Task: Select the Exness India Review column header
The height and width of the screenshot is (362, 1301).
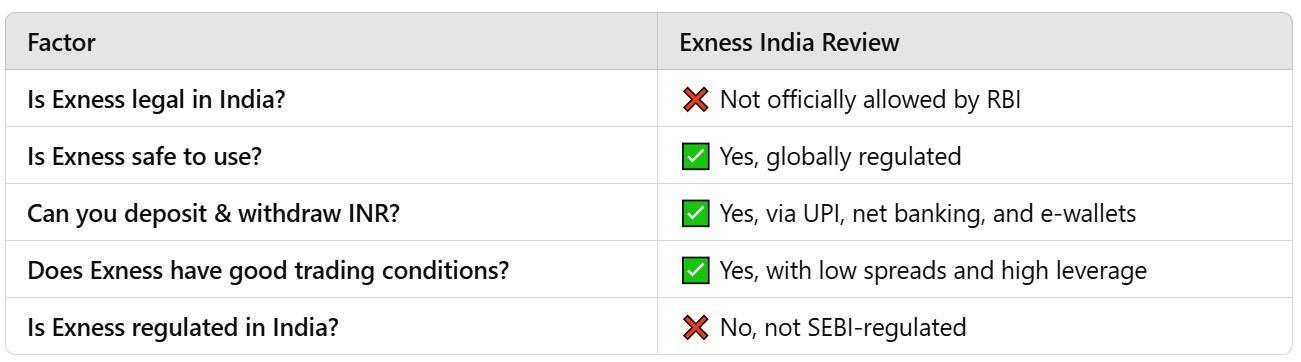Action: (975, 42)
